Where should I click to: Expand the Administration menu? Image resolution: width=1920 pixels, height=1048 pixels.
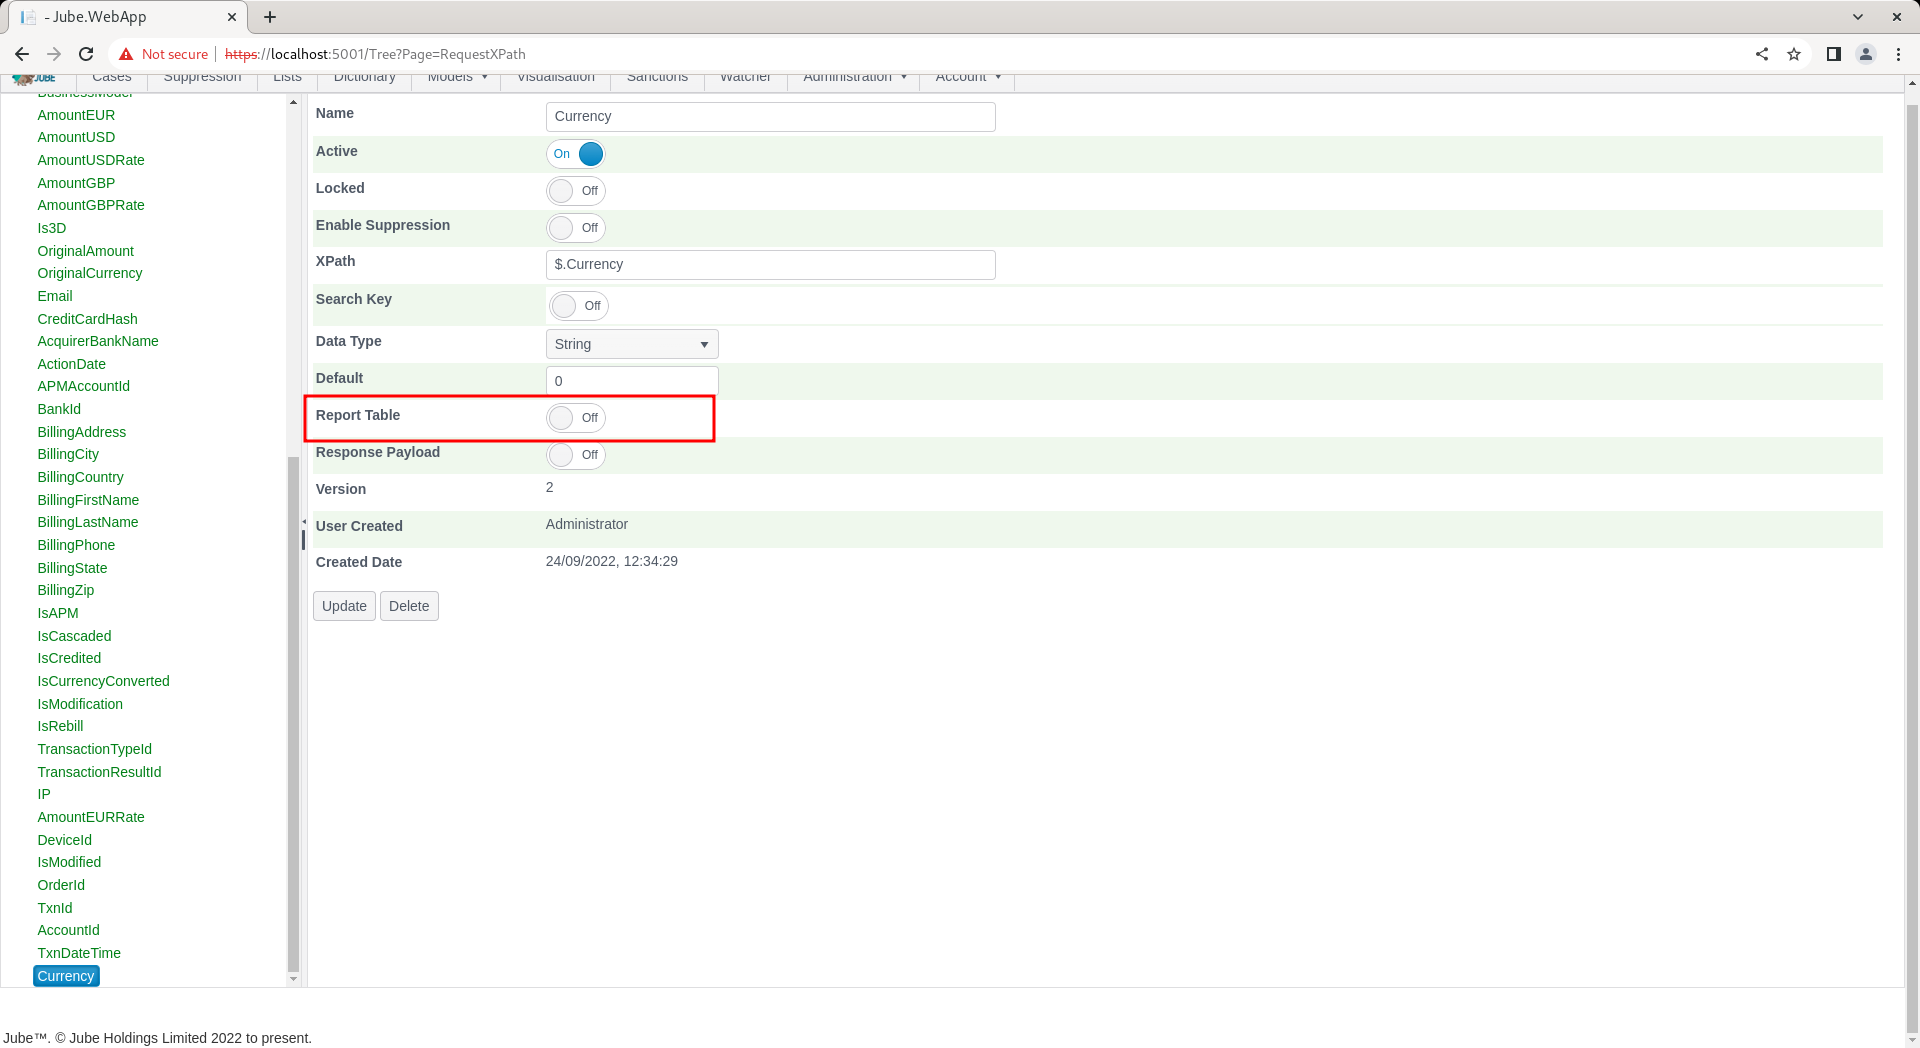tap(855, 78)
